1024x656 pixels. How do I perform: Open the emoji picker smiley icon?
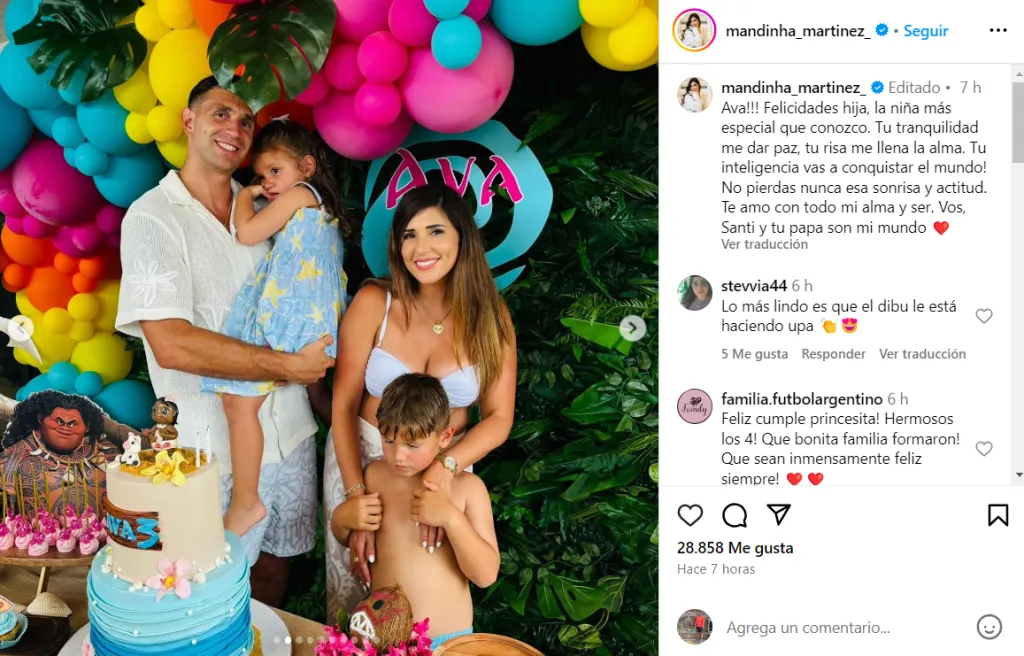click(x=989, y=627)
